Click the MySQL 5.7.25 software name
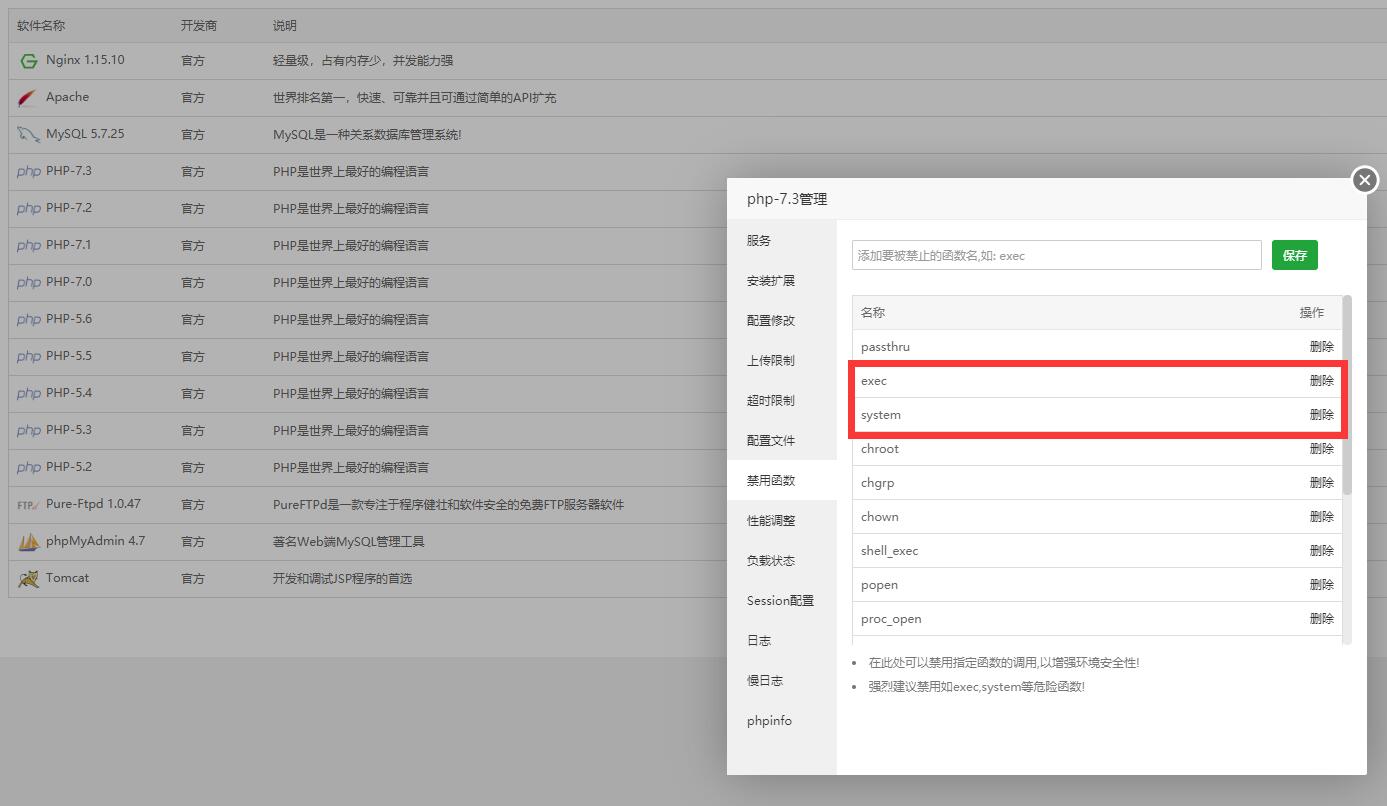Image resolution: width=1387 pixels, height=806 pixels. (x=85, y=134)
